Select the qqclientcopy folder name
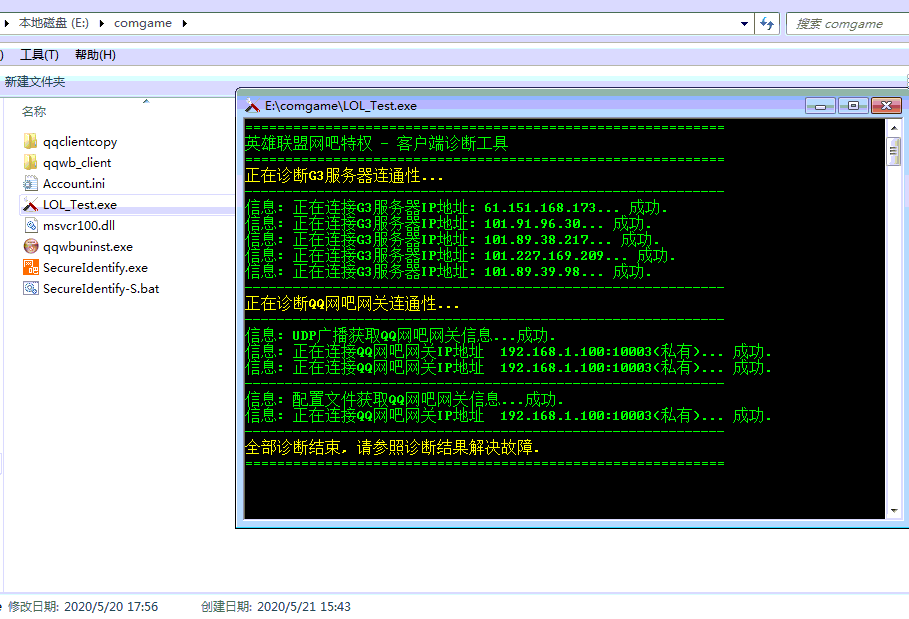This screenshot has height=619, width=909. tap(80, 142)
